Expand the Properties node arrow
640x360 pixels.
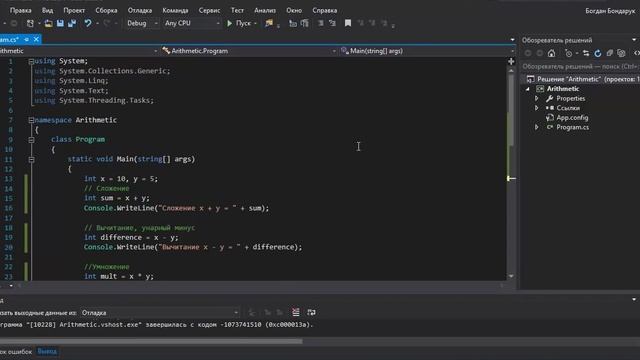point(537,98)
